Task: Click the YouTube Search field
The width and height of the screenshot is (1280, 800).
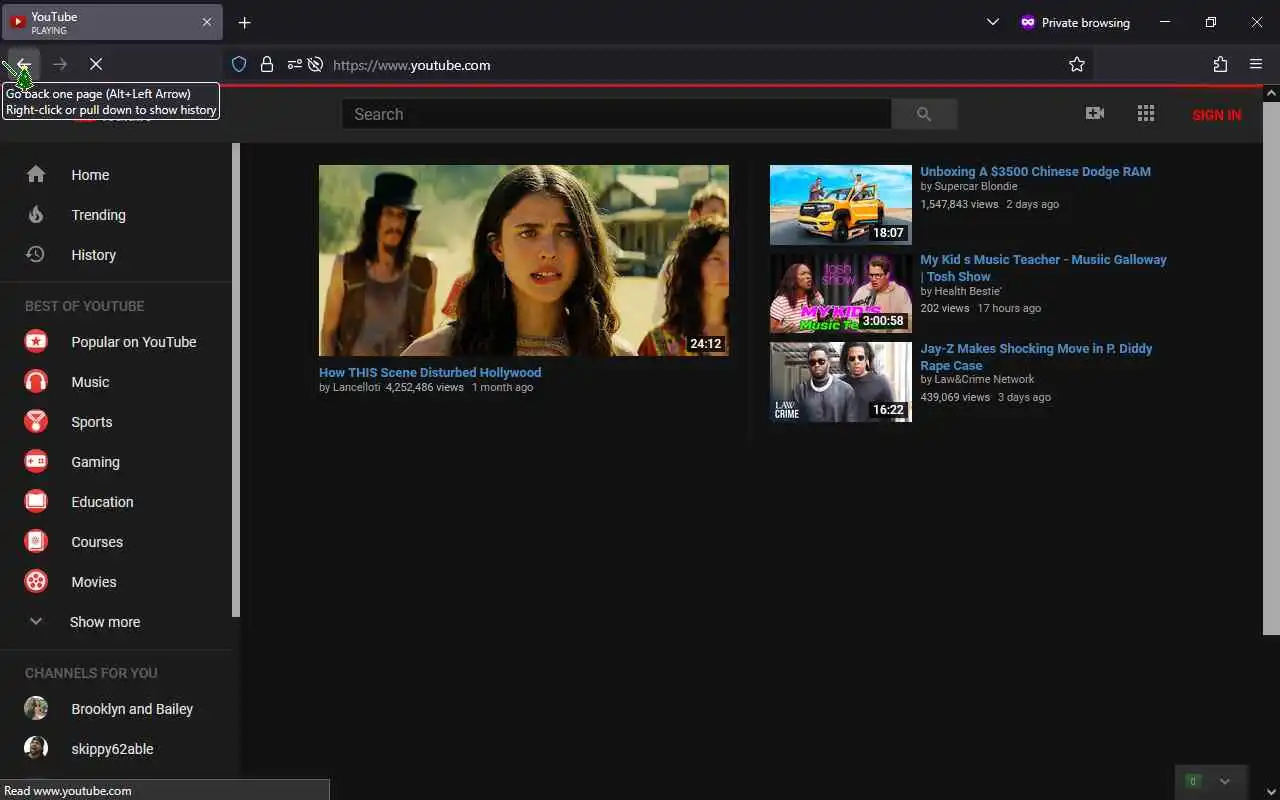Action: [616, 114]
